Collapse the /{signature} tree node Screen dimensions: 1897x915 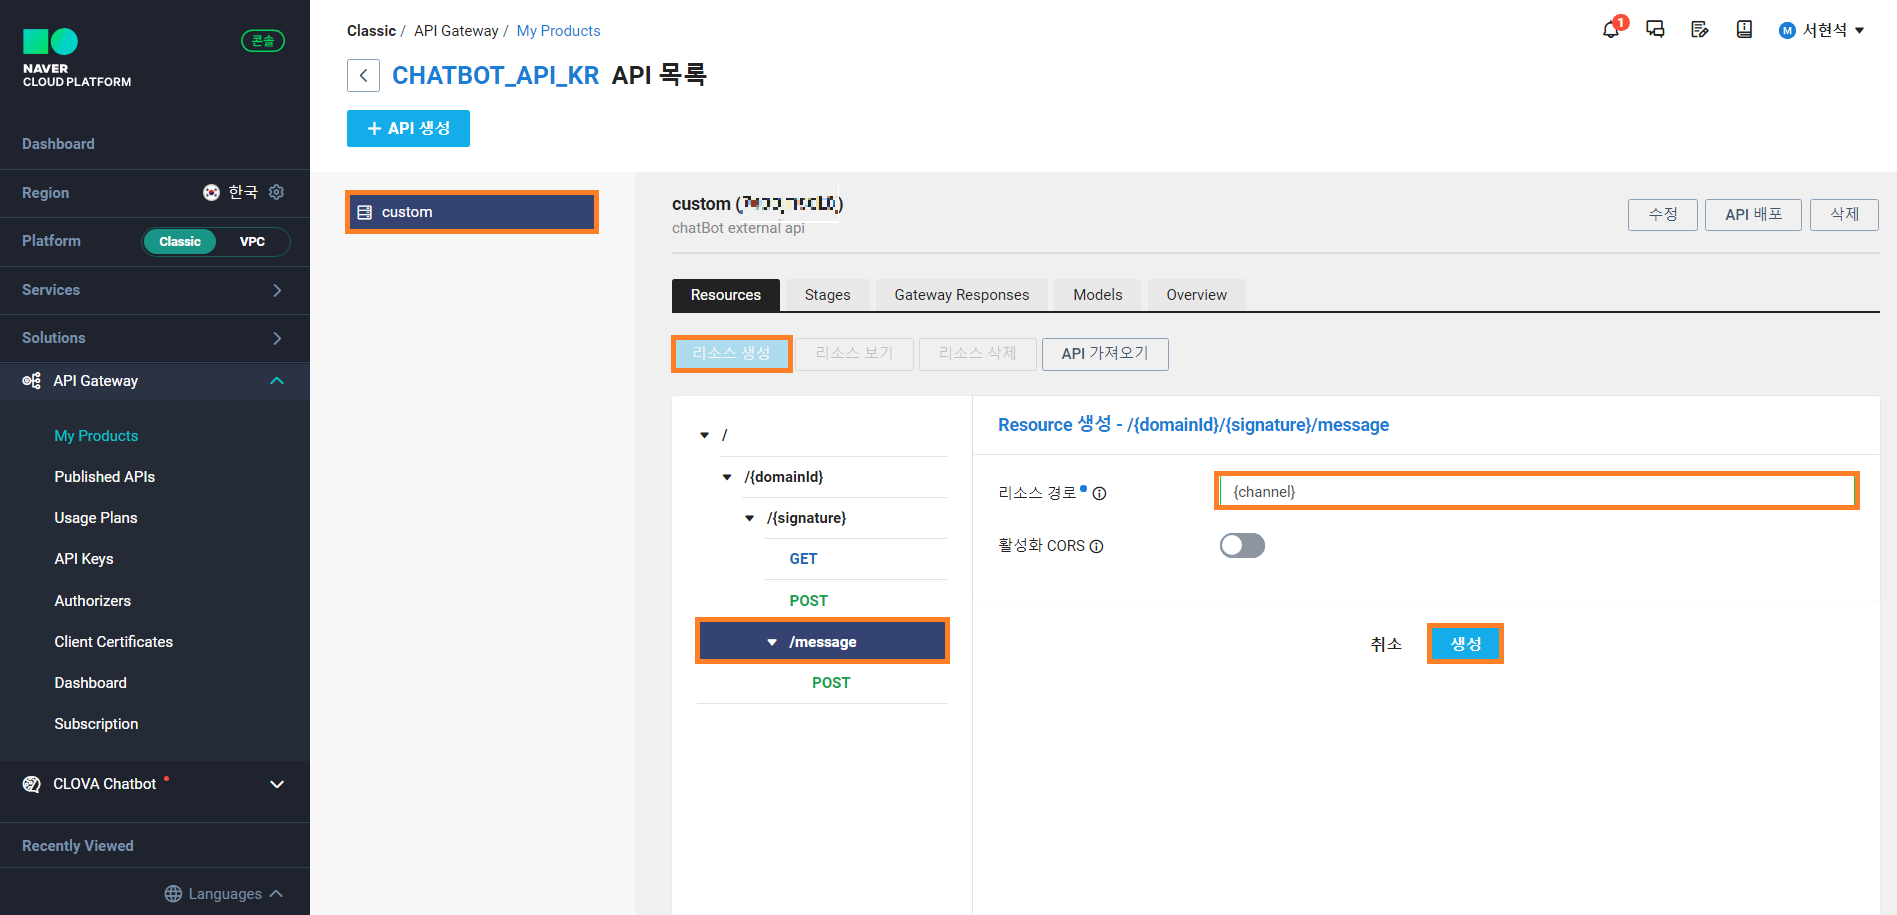click(x=750, y=518)
